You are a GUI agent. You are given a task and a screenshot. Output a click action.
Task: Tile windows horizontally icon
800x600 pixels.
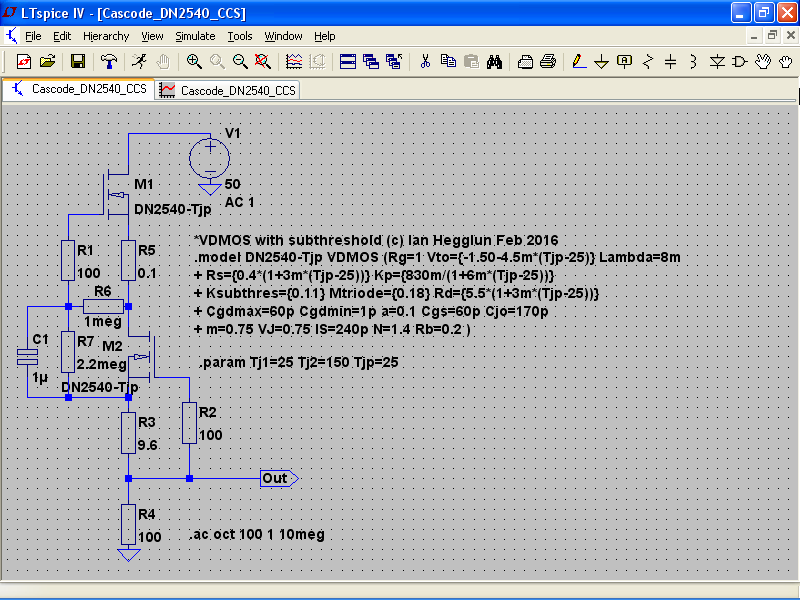(x=347, y=62)
